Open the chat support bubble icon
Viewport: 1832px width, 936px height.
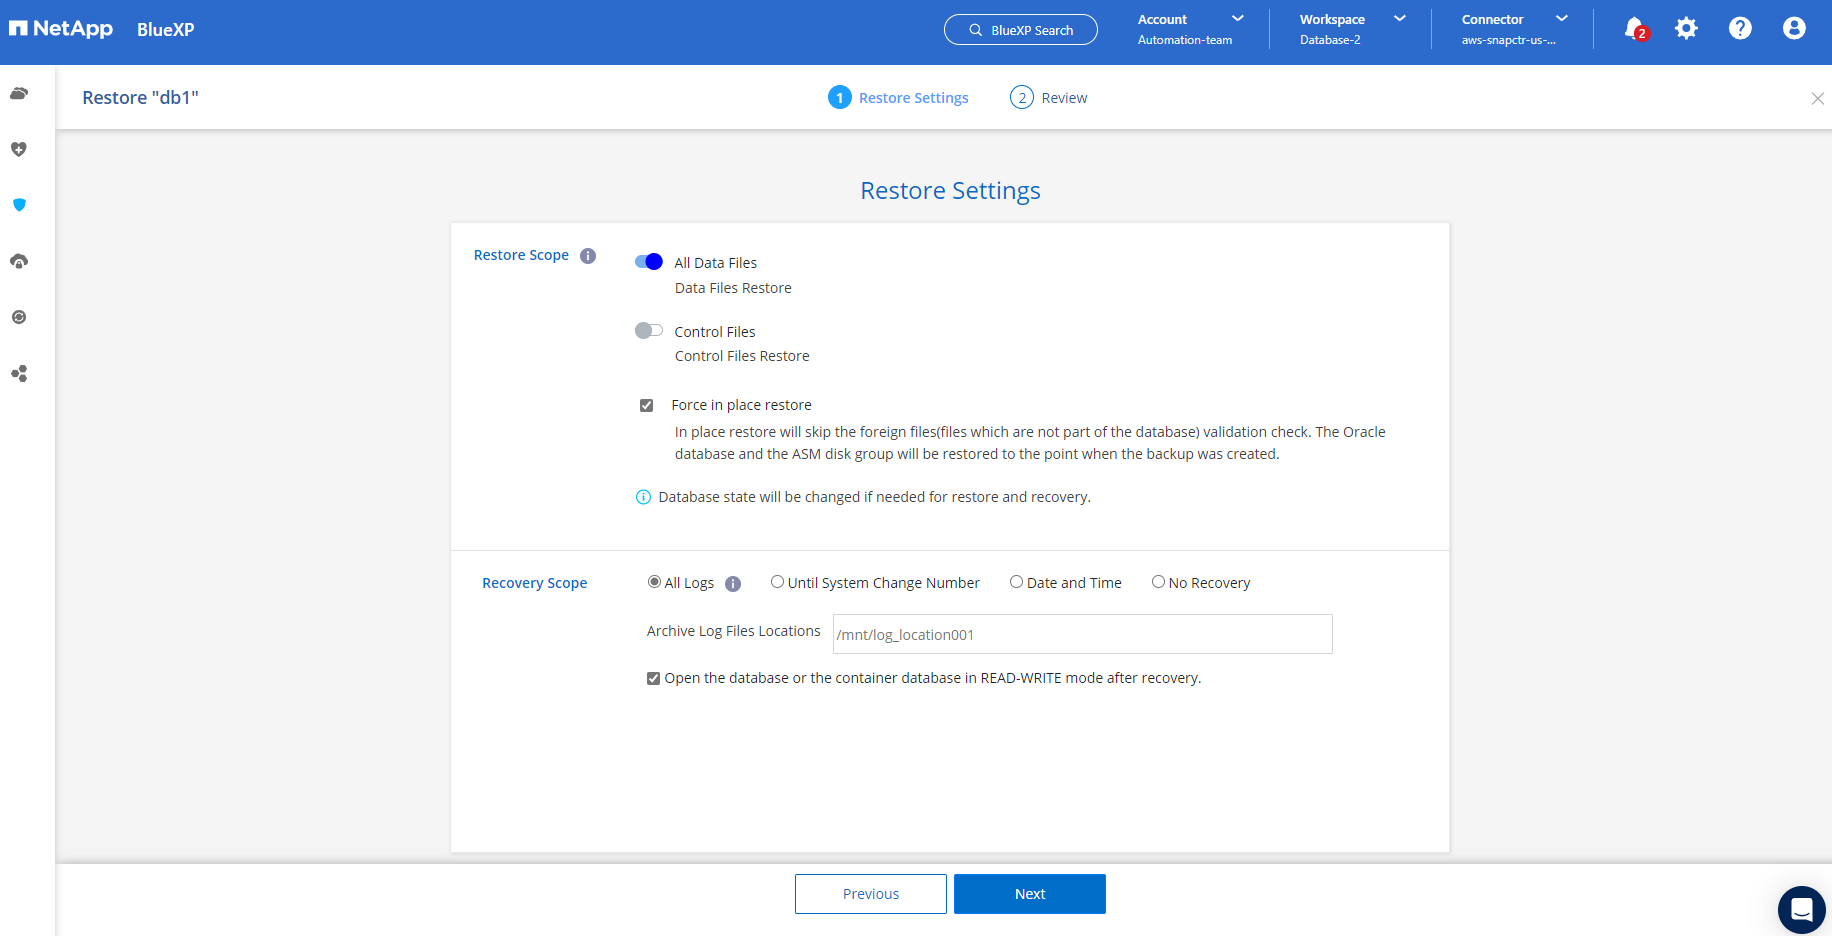coord(1801,909)
